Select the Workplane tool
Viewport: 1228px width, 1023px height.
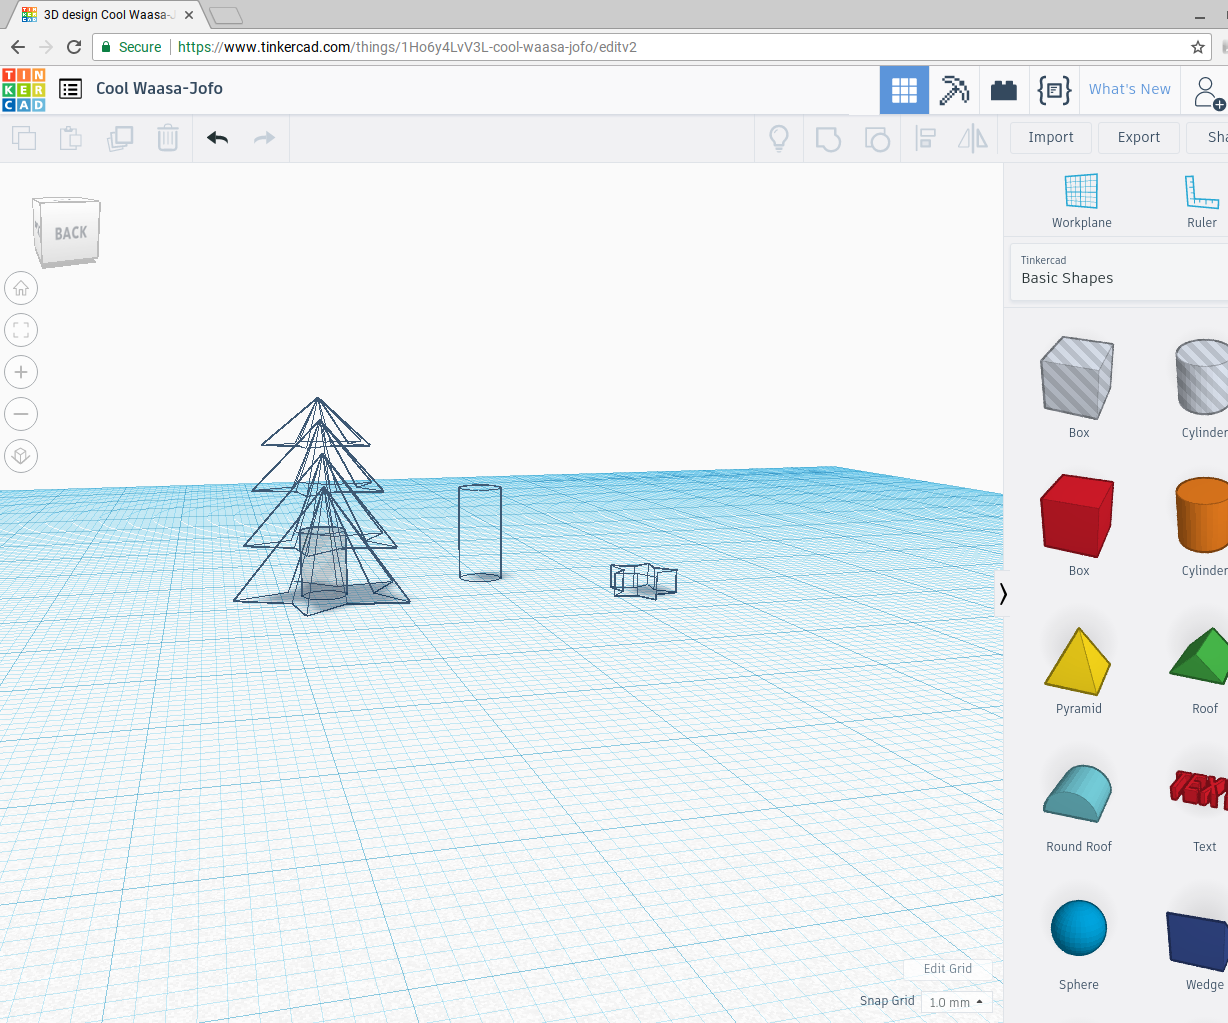pyautogui.click(x=1081, y=201)
